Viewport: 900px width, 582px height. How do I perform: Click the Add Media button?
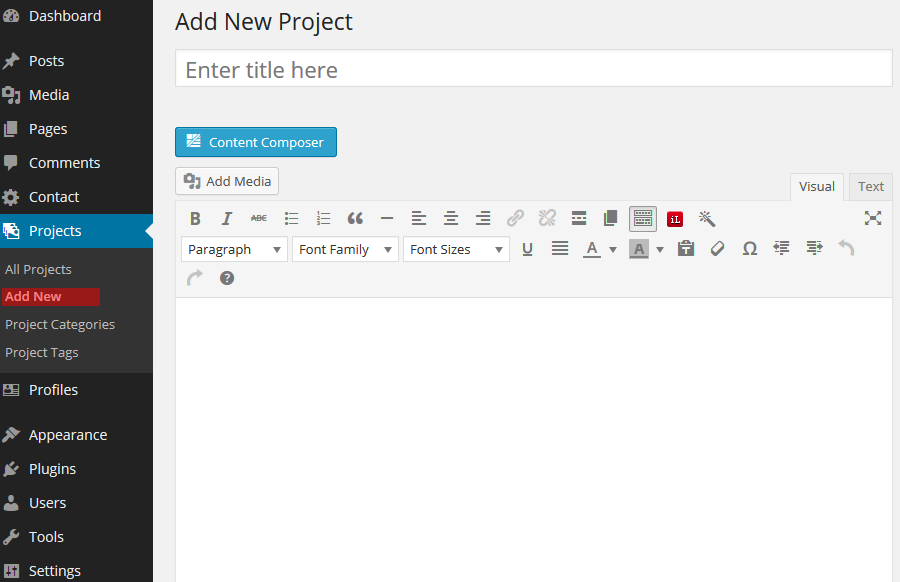(227, 181)
